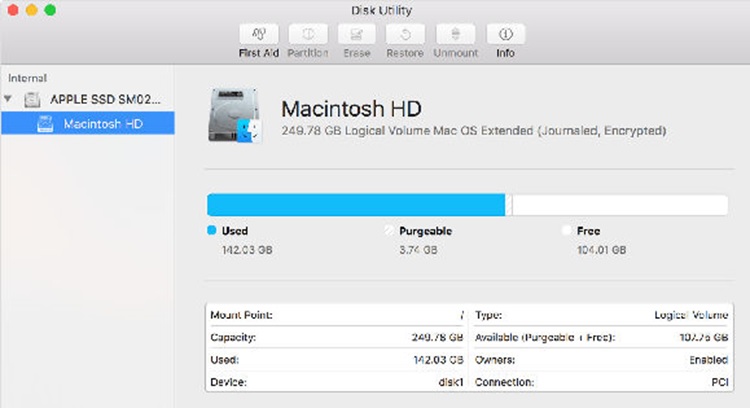Click the white free portion of storage bar
Viewport: 750px width, 409px height.
point(620,205)
